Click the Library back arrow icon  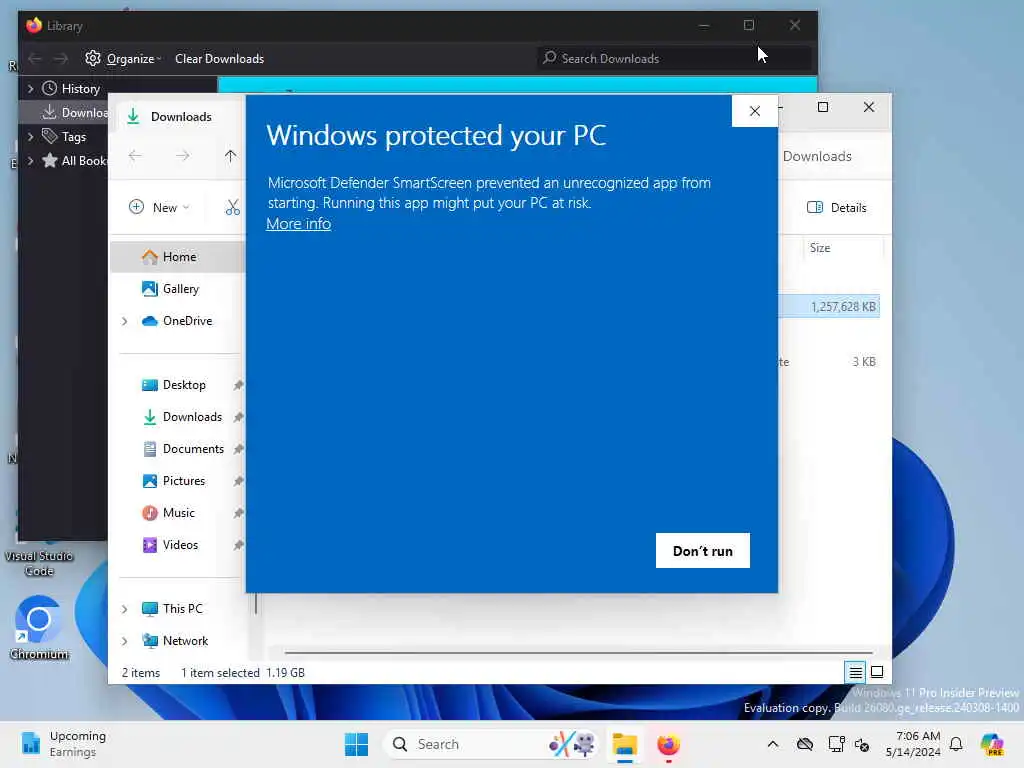[x=35, y=59]
